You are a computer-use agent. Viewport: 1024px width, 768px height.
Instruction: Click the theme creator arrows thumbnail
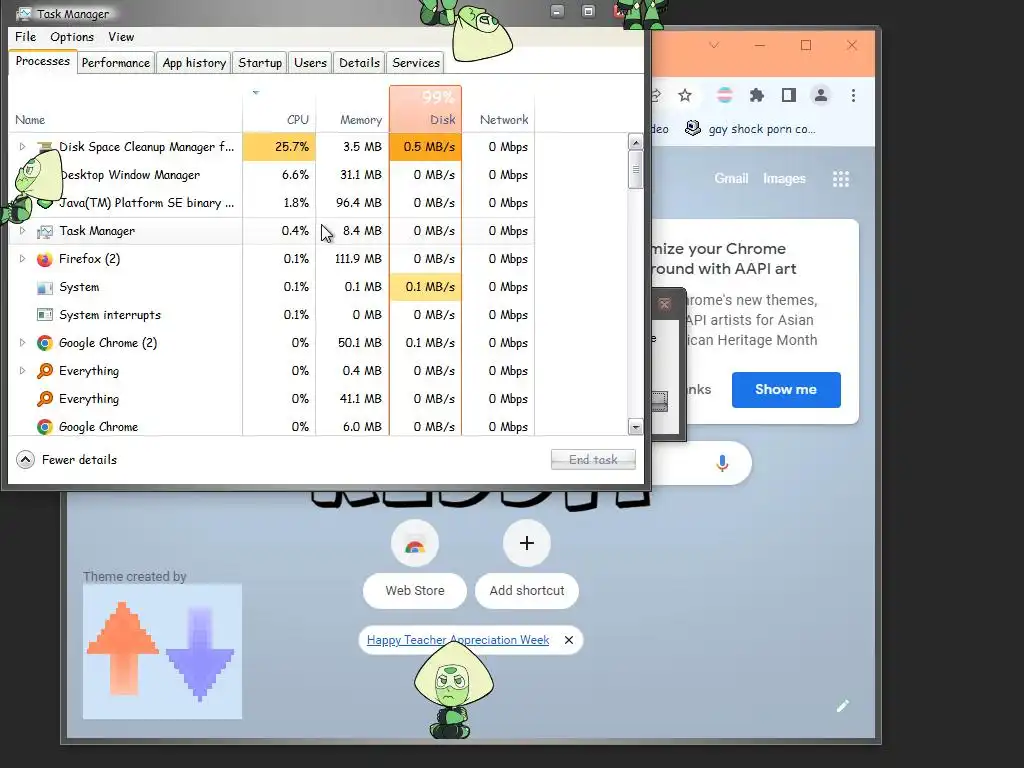pos(162,651)
